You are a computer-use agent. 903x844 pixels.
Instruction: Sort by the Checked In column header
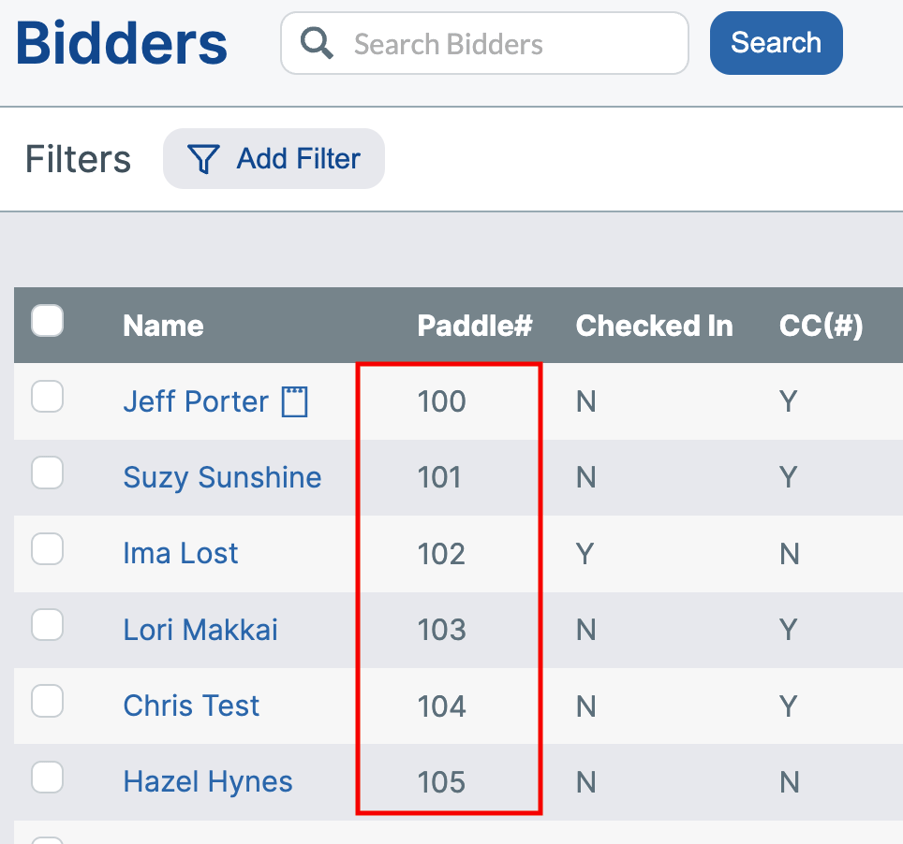654,326
